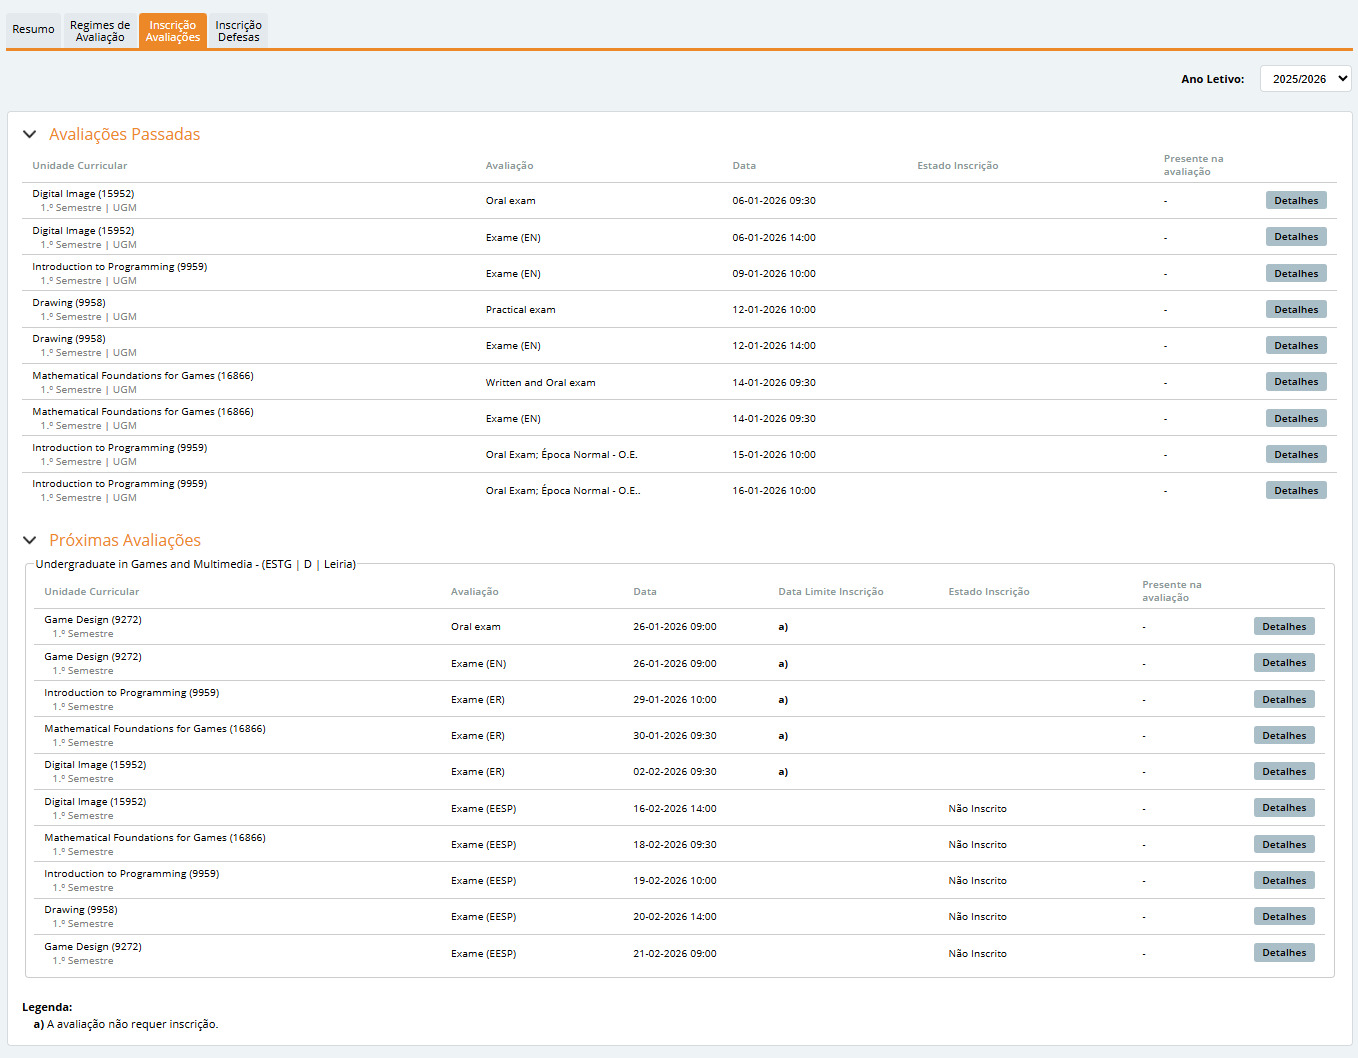
Task: Open Detalhes for Introduction to Programming 16-01-2026 exam
Action: [1295, 491]
